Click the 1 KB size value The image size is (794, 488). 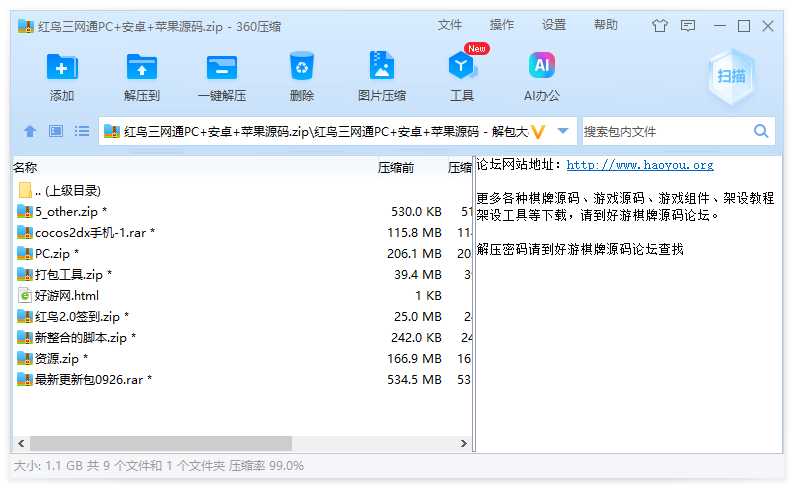[x=428, y=296]
